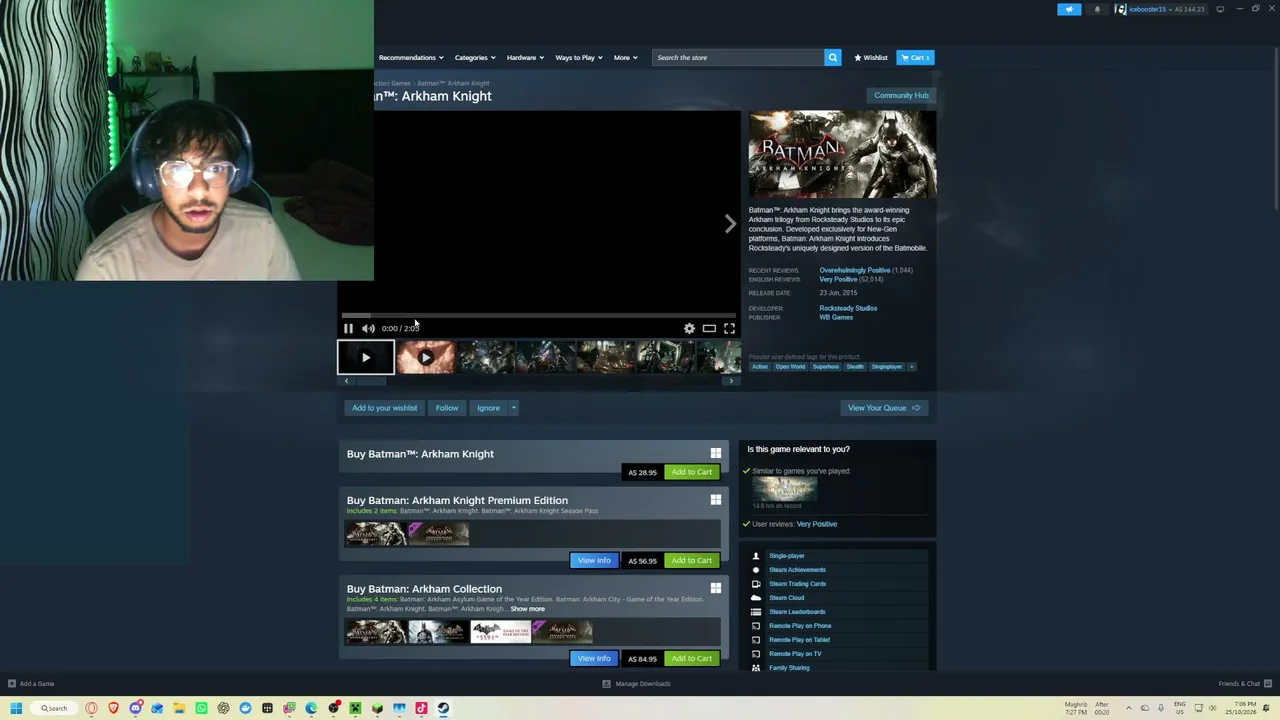Mute the trailer volume icon
Image resolution: width=1280 pixels, height=720 pixels.
point(368,328)
